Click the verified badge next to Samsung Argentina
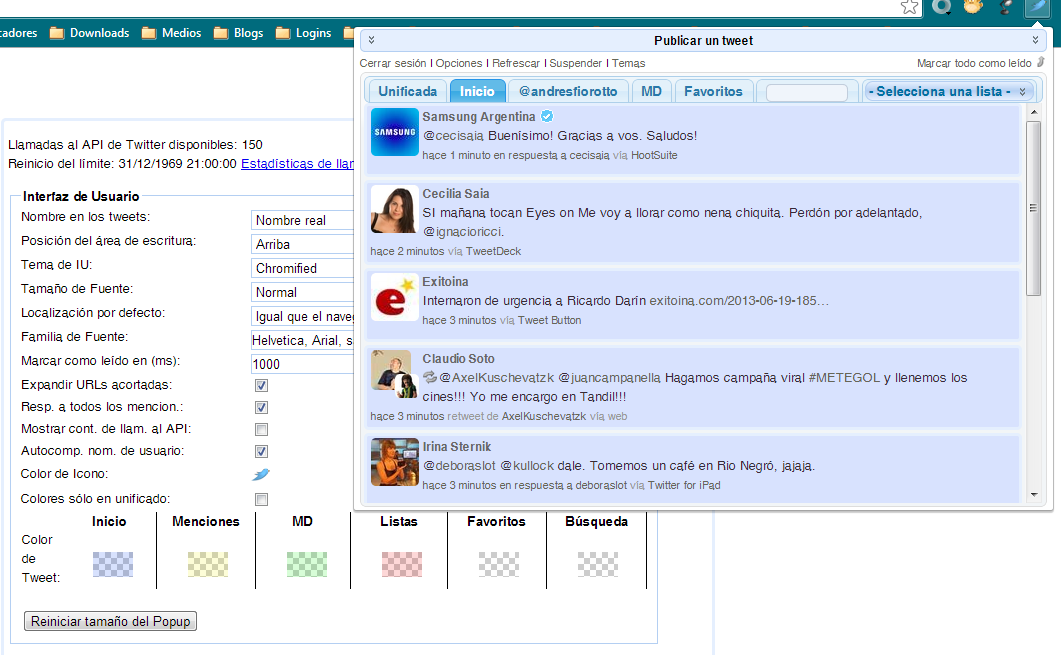 547,116
